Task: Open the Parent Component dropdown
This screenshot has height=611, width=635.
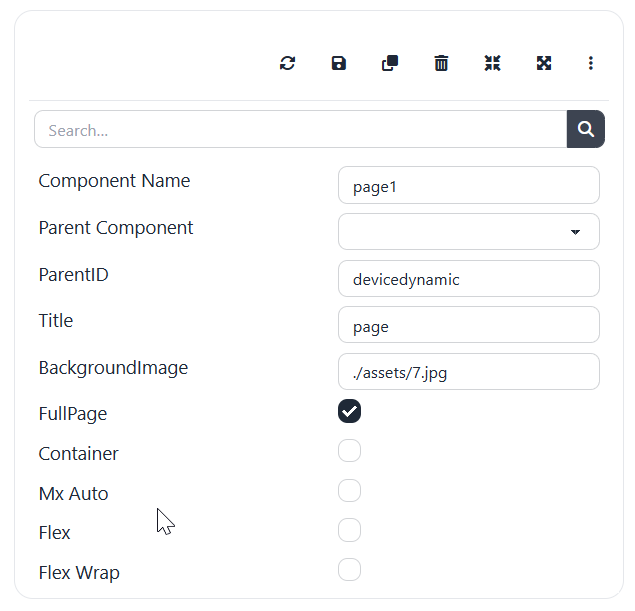Action: pyautogui.click(x=469, y=231)
